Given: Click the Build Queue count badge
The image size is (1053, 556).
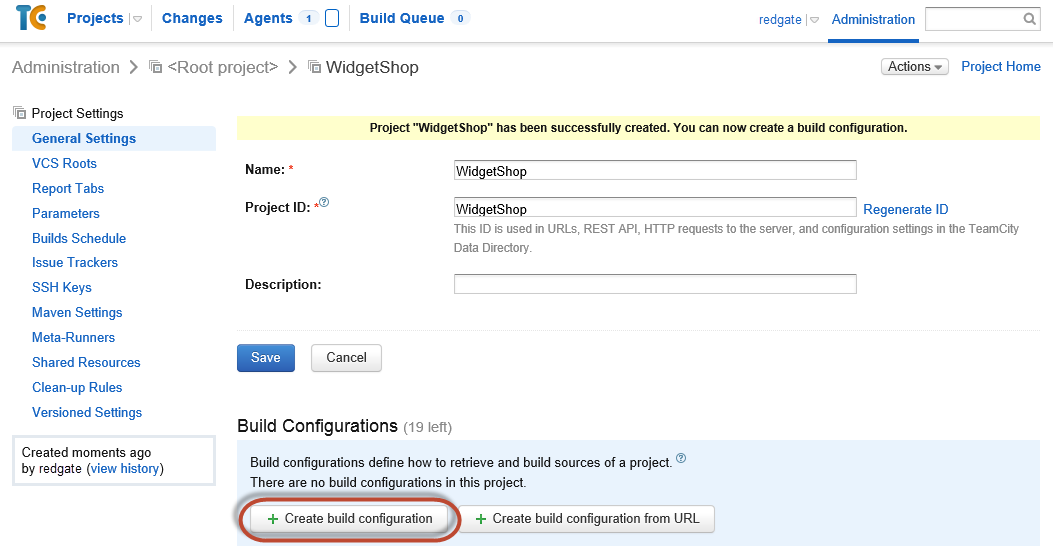Looking at the screenshot, I should (460, 18).
